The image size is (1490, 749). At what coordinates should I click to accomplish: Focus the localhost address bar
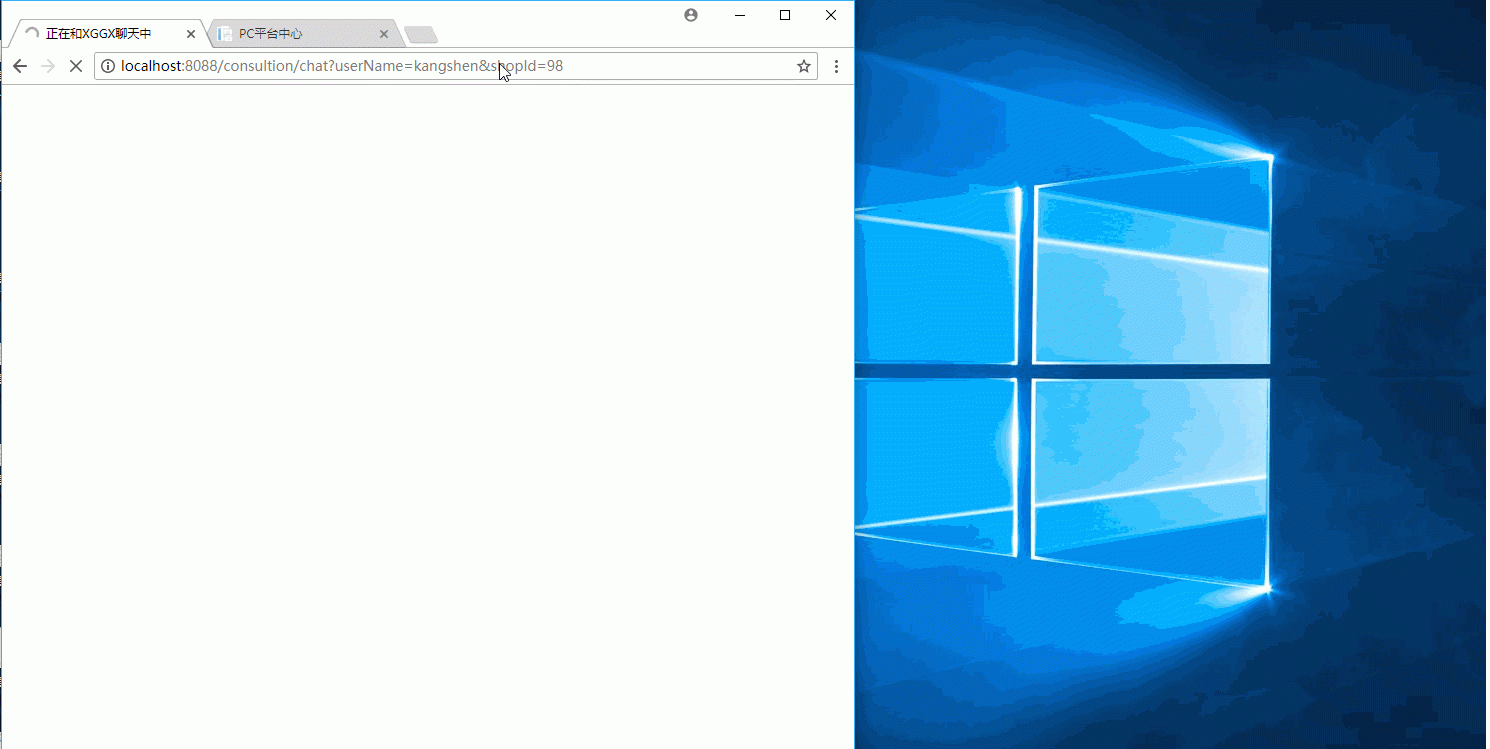(x=455, y=66)
